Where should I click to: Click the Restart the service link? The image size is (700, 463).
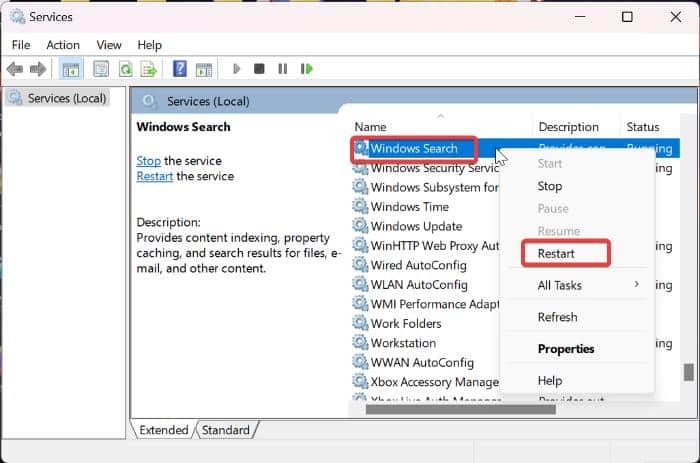154,176
